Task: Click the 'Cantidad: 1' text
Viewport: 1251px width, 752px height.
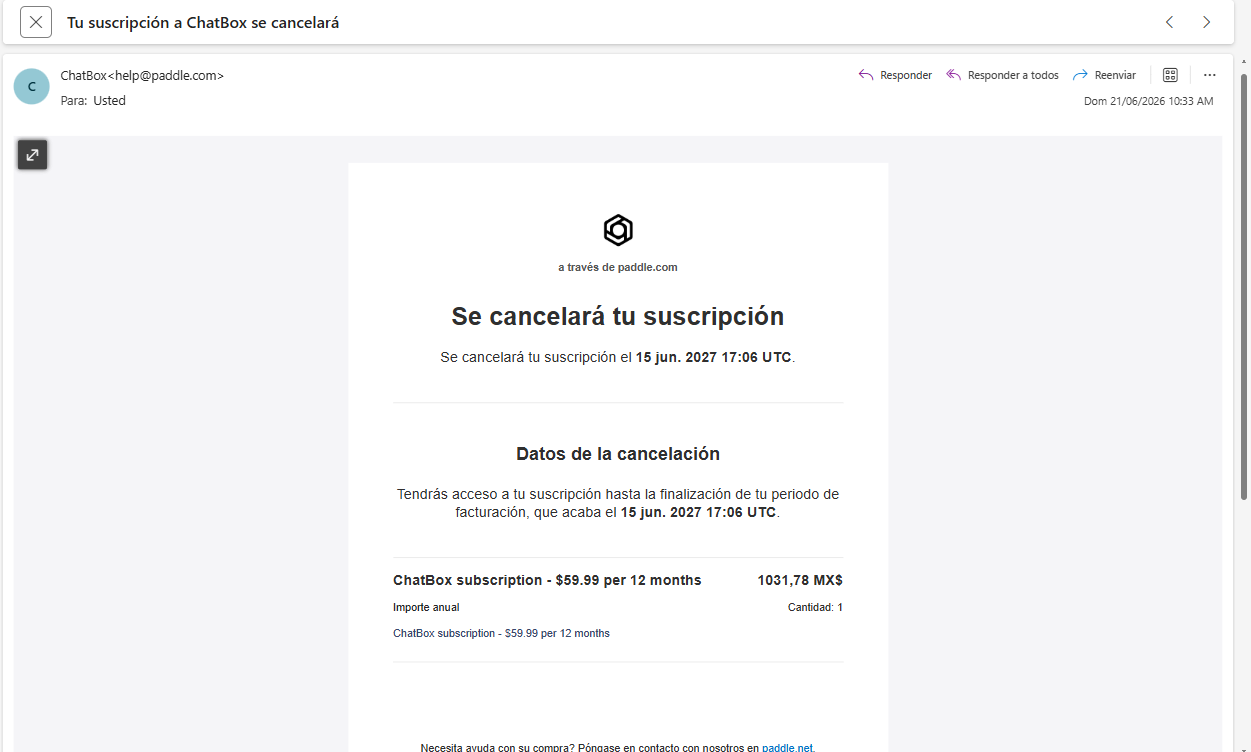Action: [x=815, y=607]
